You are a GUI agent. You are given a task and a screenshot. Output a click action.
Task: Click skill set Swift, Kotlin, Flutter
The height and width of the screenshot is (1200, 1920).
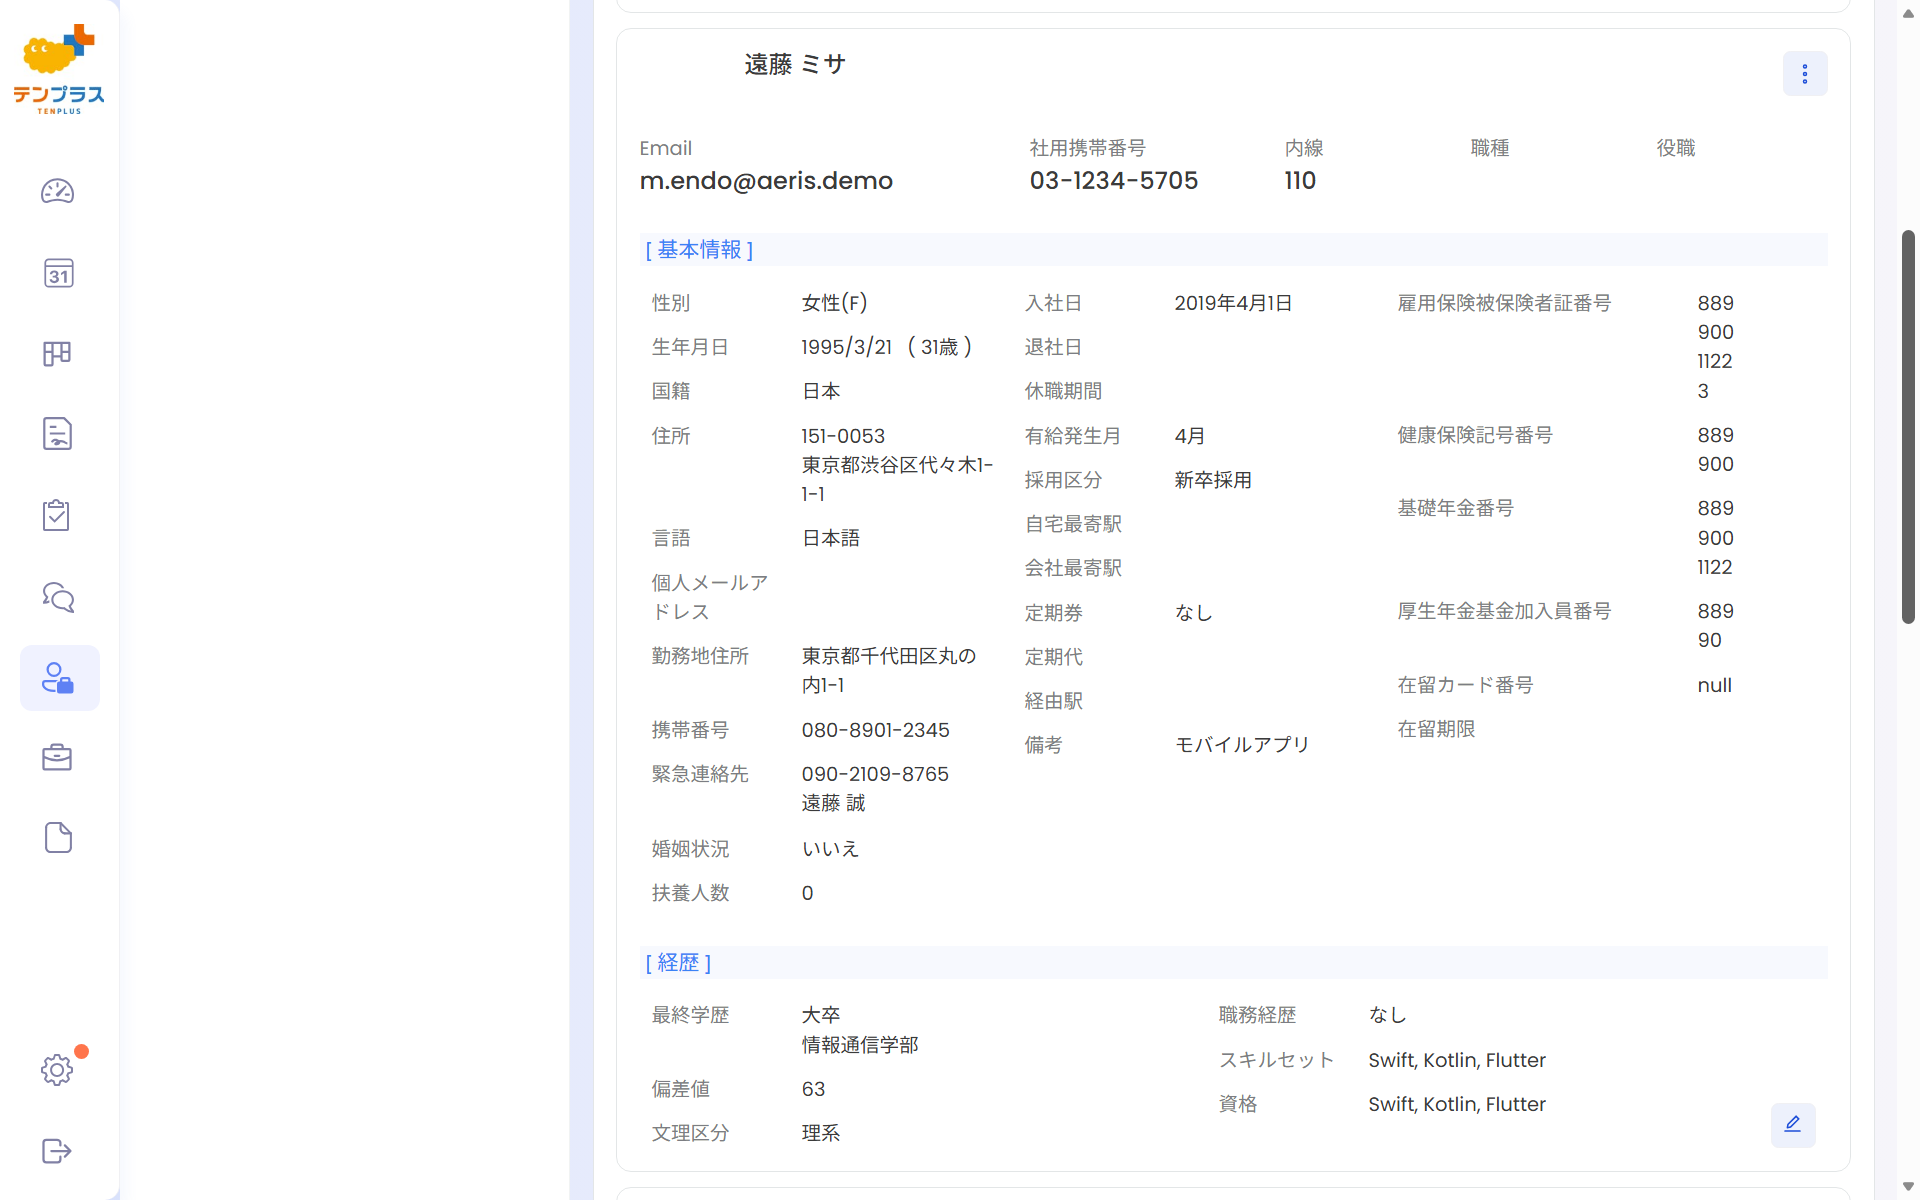(x=1457, y=1060)
